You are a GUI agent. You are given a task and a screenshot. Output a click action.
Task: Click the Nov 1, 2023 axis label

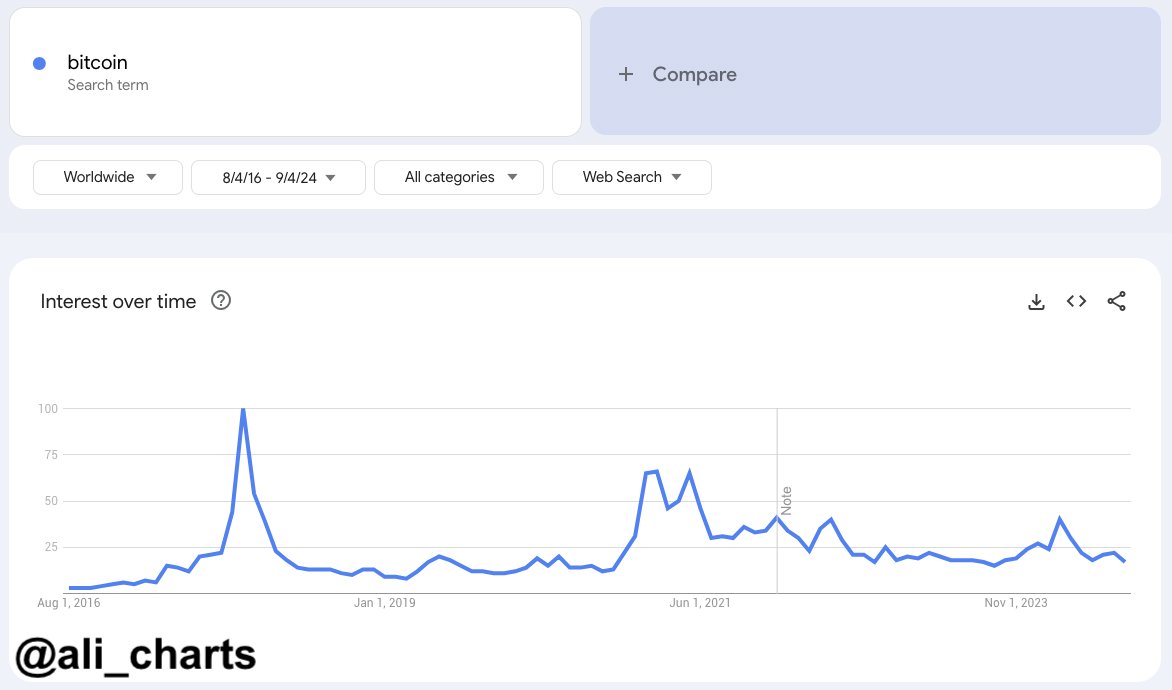[x=1016, y=603]
